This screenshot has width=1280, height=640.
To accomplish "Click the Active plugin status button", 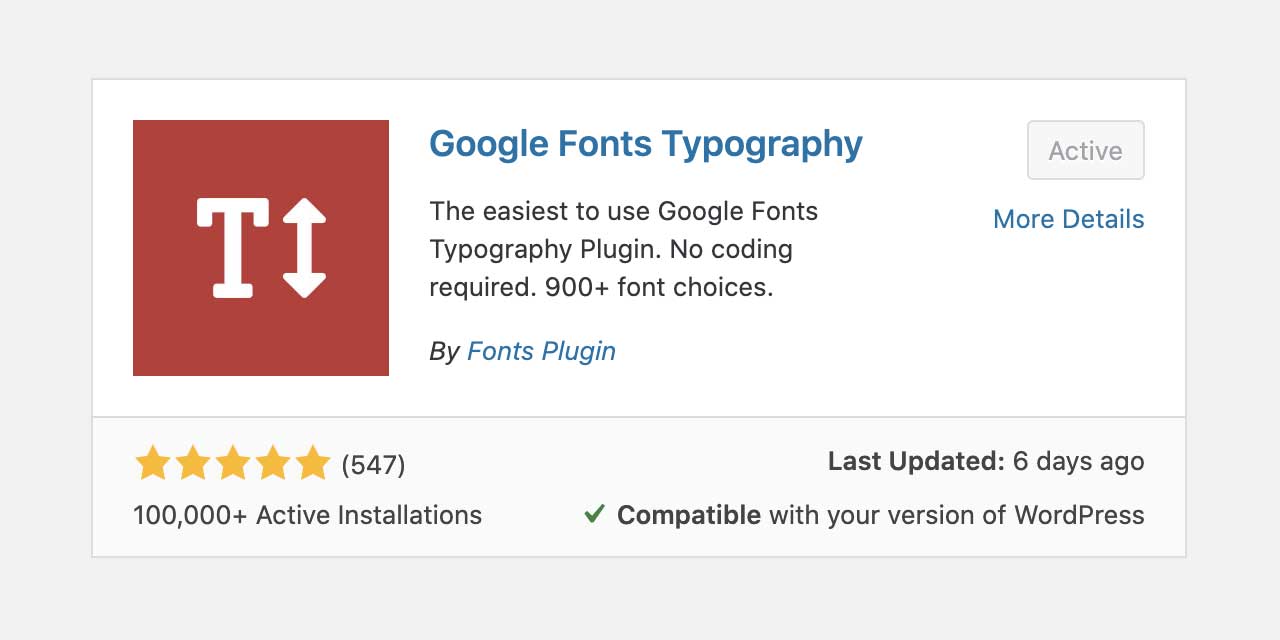I will [1085, 150].
